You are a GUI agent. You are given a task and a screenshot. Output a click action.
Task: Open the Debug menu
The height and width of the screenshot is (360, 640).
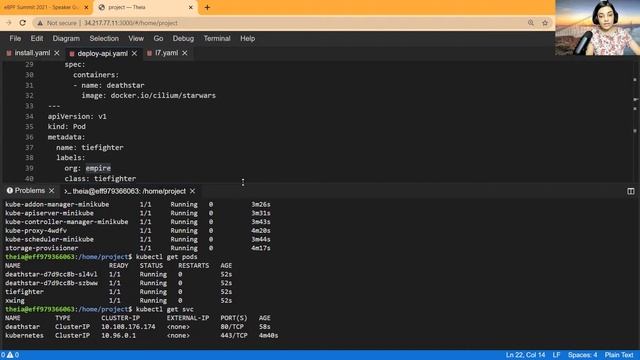click(183, 38)
